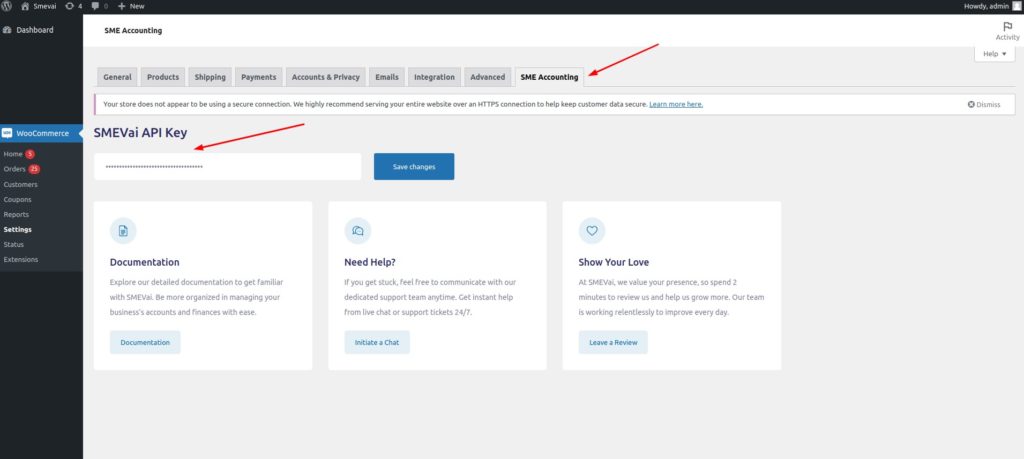Open the Orders submenu item
The height and width of the screenshot is (459, 1024).
(x=14, y=169)
